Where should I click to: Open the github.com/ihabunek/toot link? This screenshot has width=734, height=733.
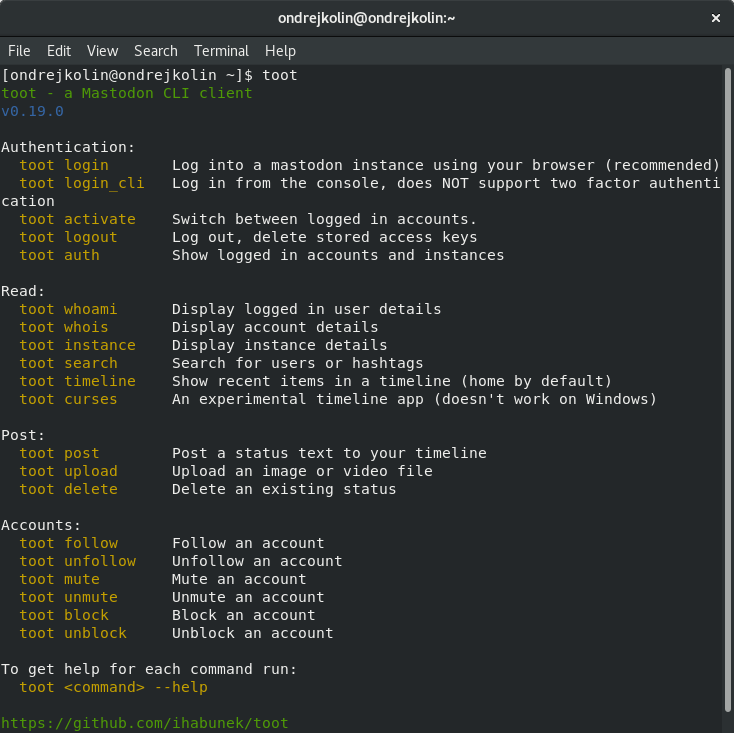(145, 723)
